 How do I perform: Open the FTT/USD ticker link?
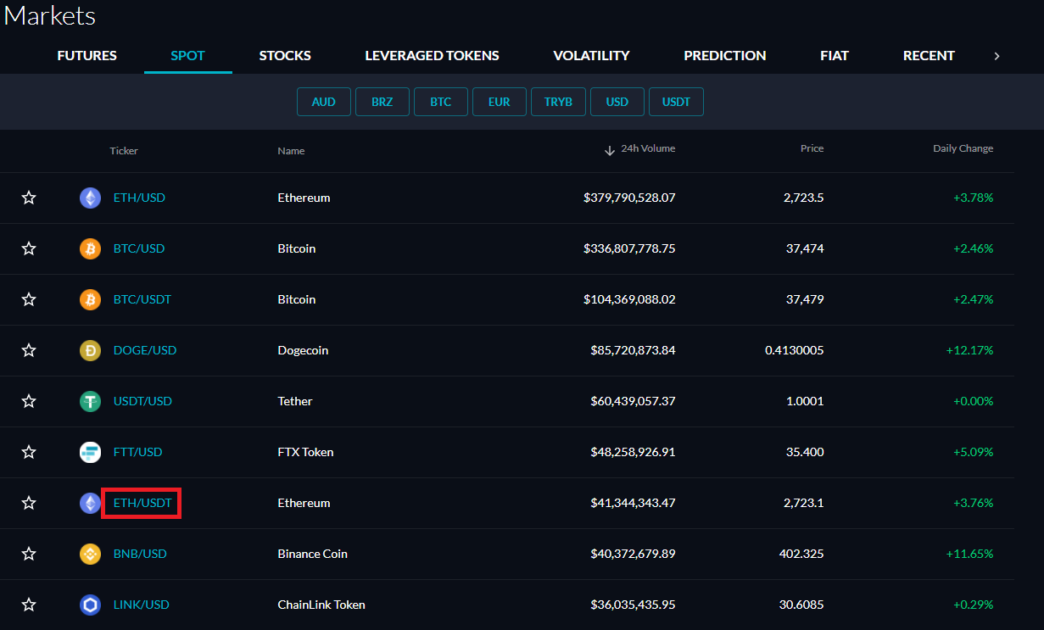click(138, 452)
